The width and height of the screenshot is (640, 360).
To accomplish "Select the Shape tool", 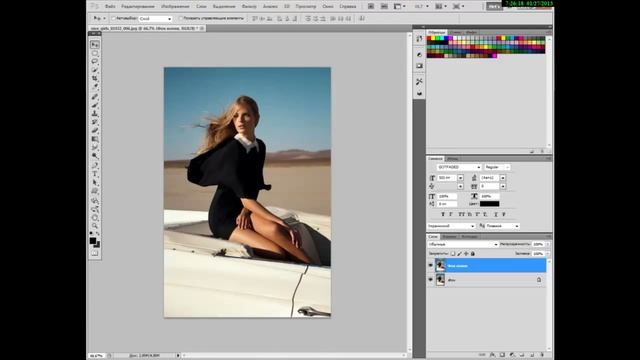I will click(x=95, y=191).
